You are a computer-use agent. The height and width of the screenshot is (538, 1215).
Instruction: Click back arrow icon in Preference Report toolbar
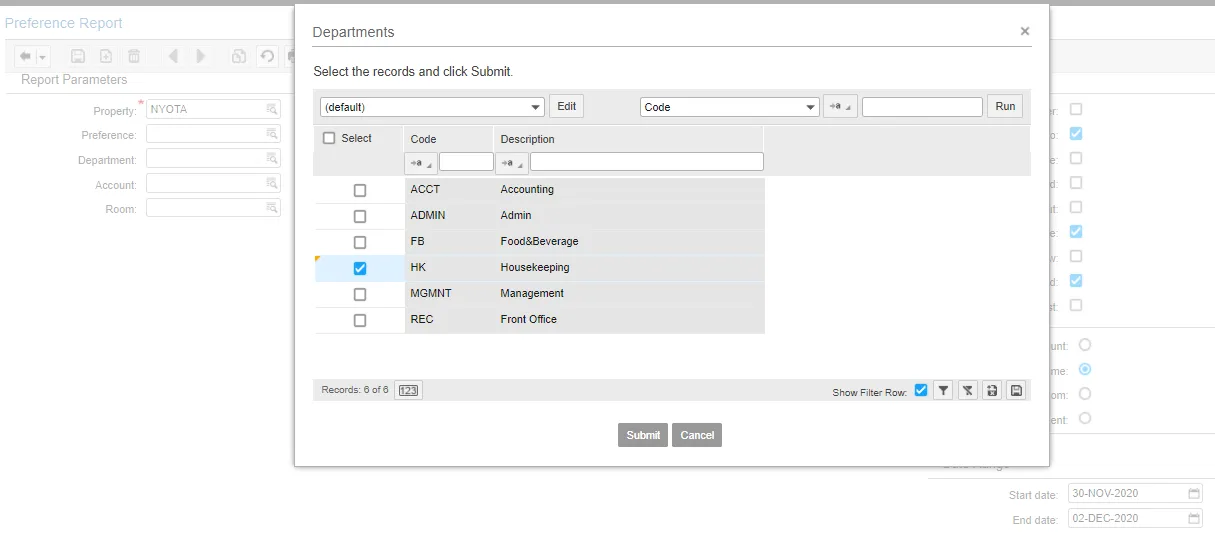25,56
